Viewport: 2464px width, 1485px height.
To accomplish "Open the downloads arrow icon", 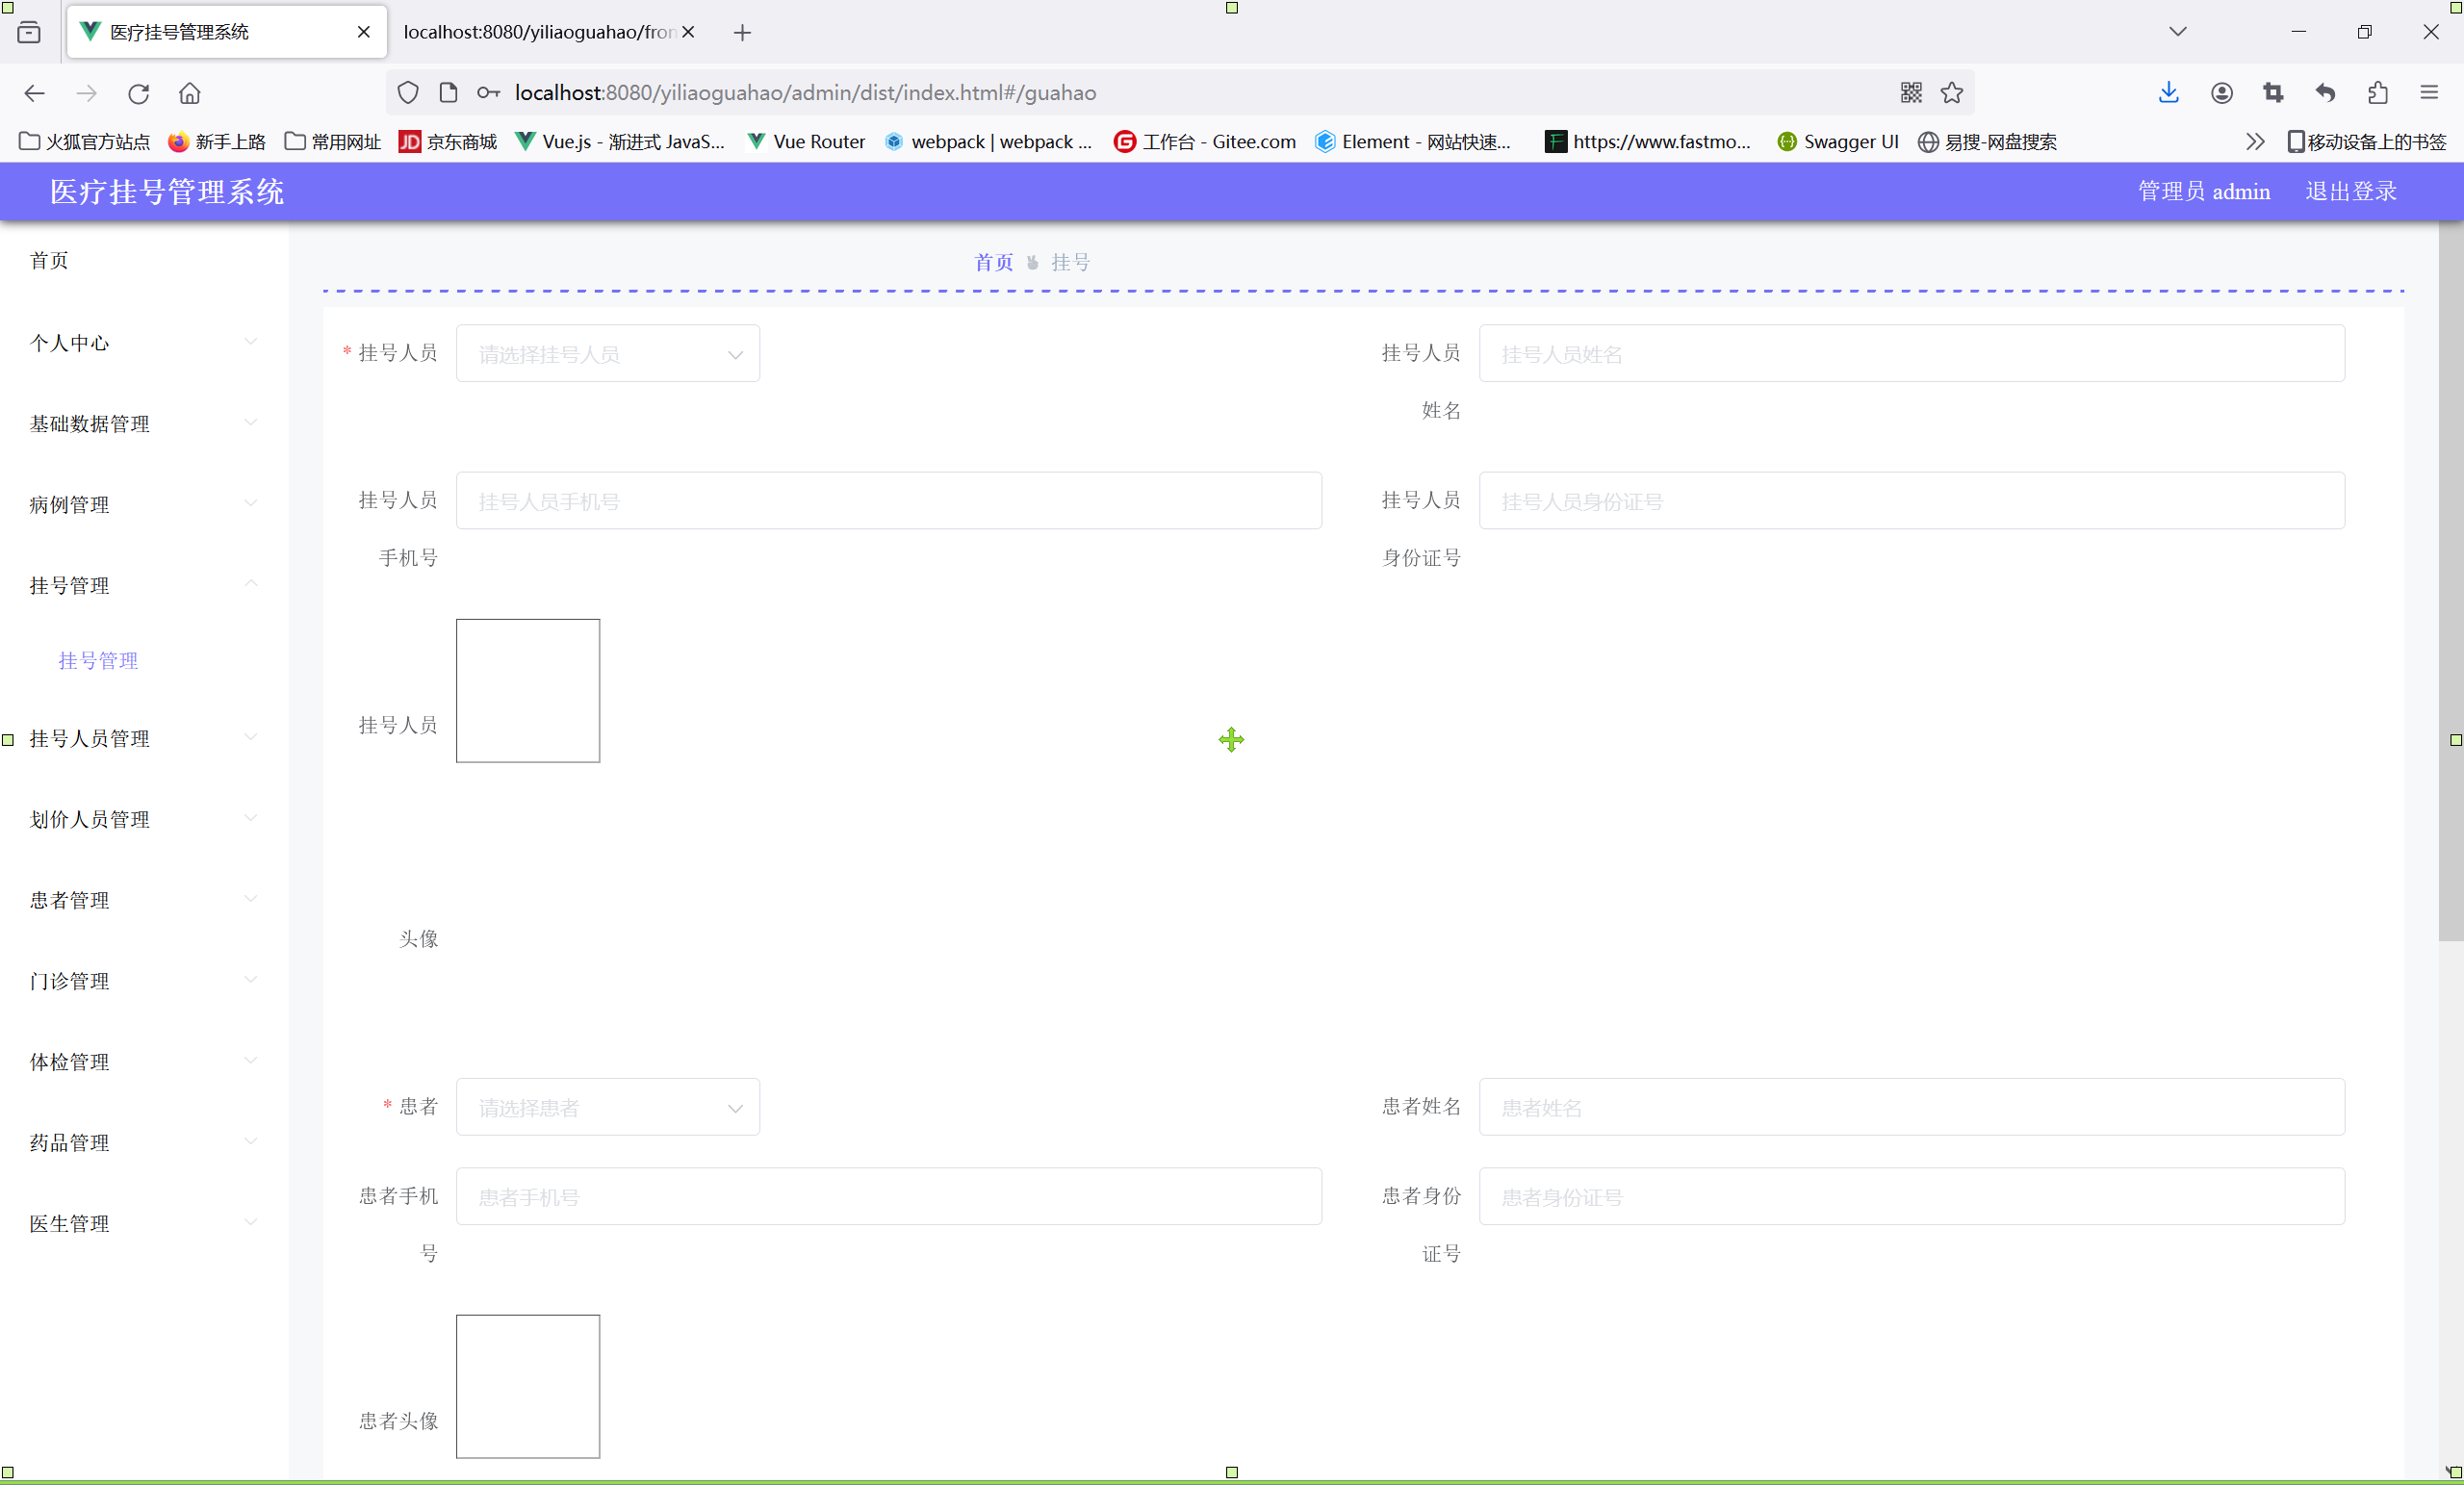I will pyautogui.click(x=2168, y=93).
